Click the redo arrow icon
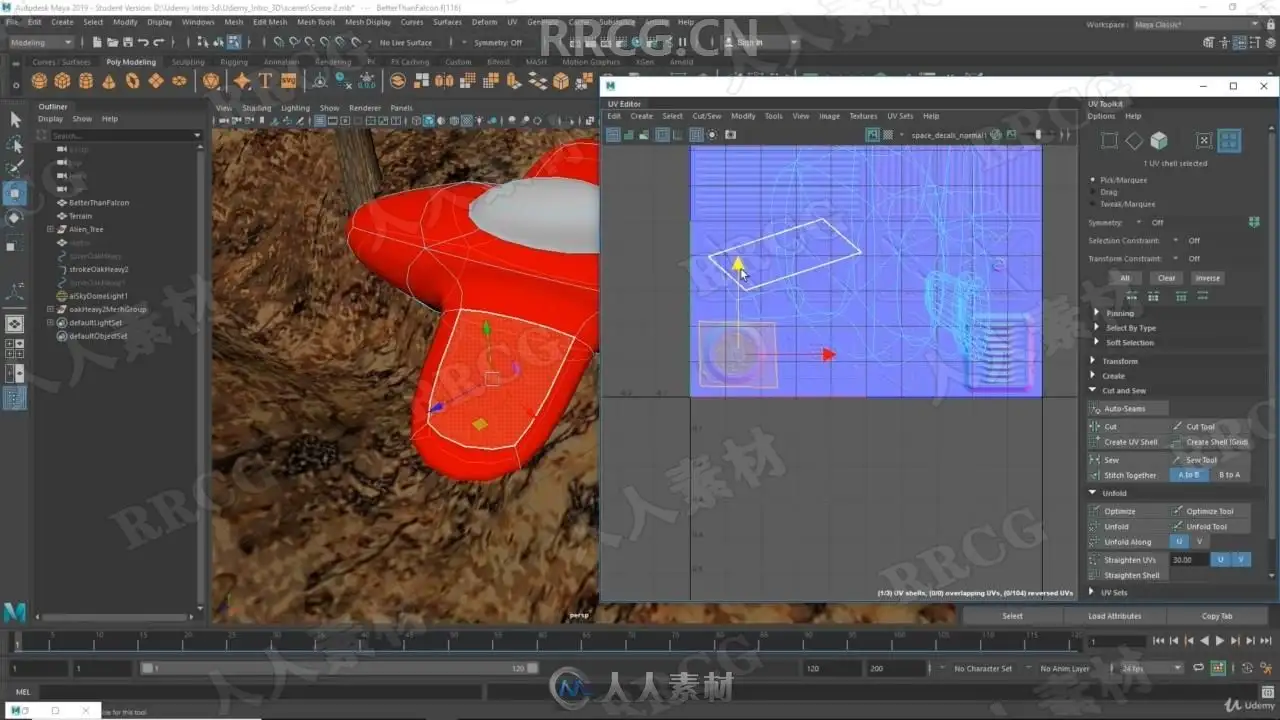This screenshot has width=1280, height=720. click(158, 42)
